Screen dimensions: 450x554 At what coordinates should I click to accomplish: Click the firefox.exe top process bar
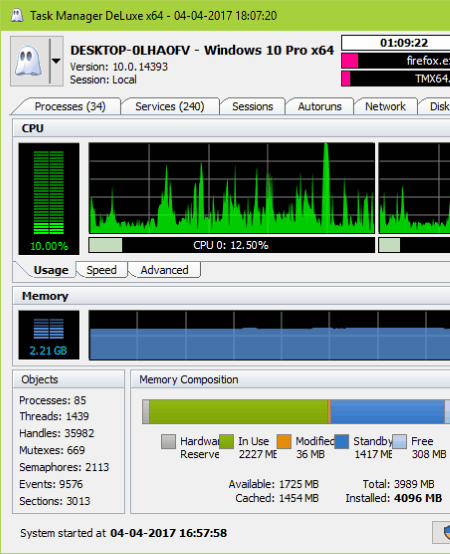396,61
